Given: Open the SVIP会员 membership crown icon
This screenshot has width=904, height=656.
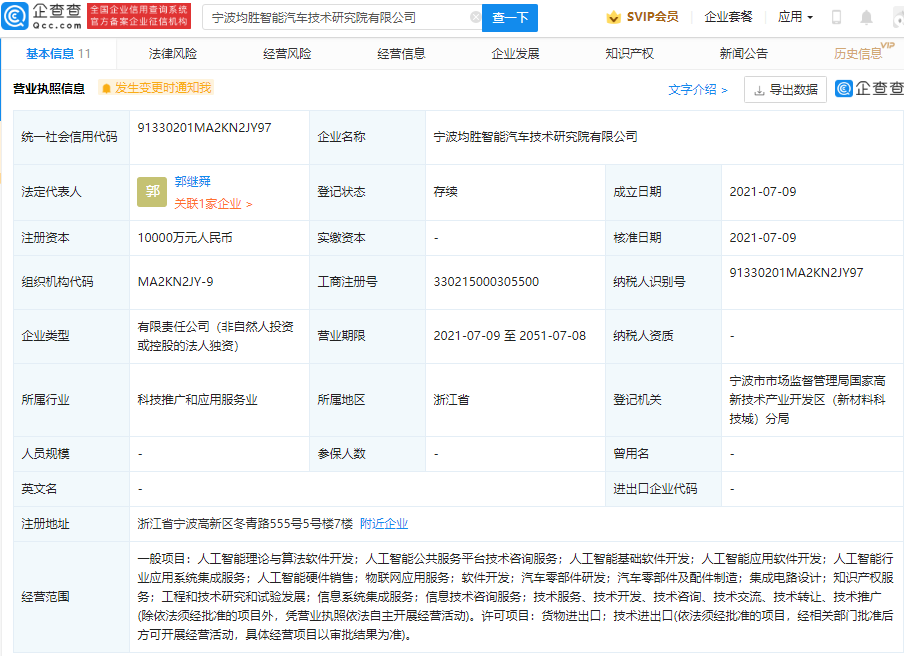Looking at the screenshot, I should (x=613, y=17).
